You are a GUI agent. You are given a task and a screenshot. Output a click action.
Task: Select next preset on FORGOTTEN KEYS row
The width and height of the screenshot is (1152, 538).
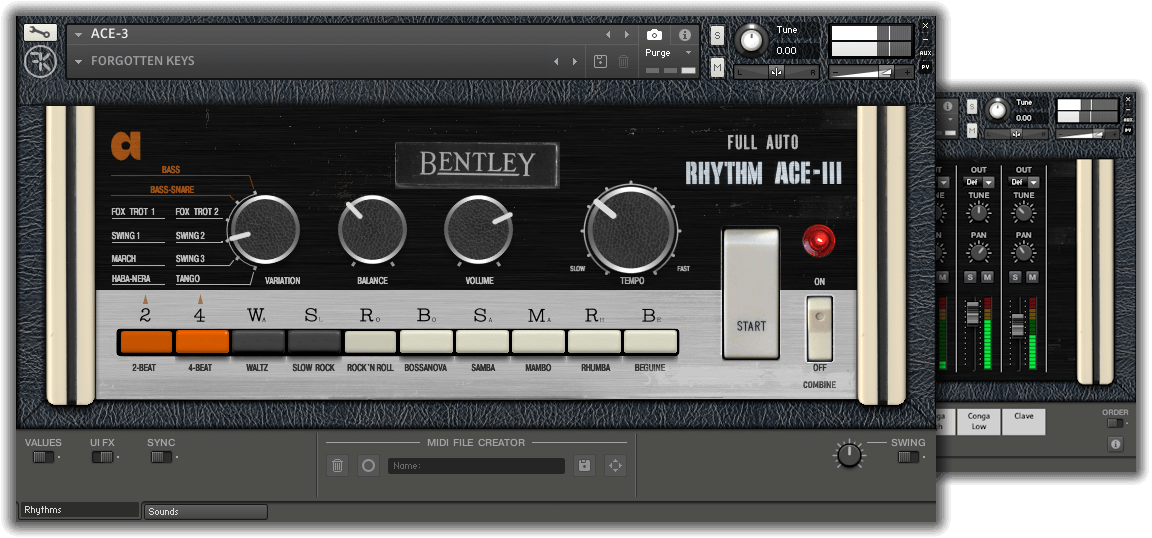point(575,62)
